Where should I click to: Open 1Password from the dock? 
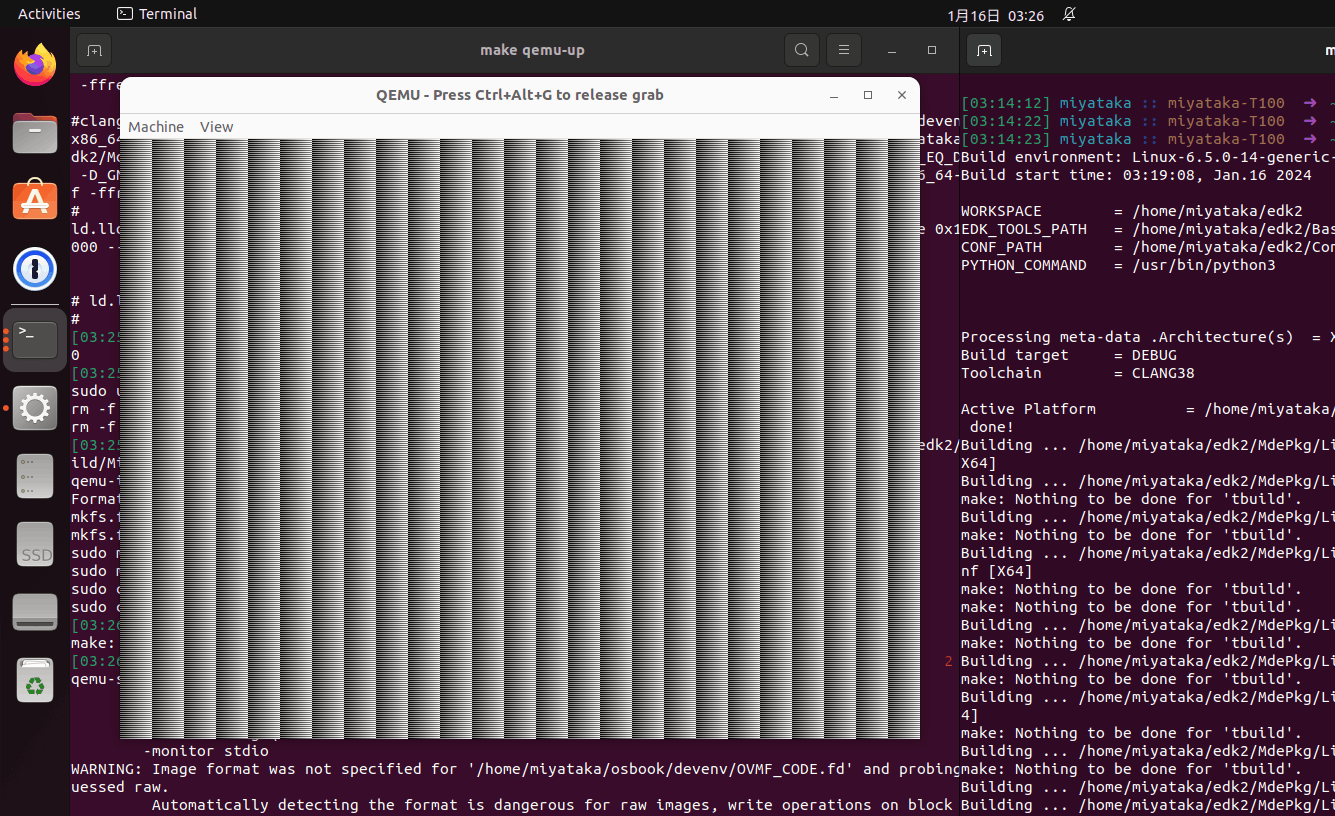tap(35, 269)
